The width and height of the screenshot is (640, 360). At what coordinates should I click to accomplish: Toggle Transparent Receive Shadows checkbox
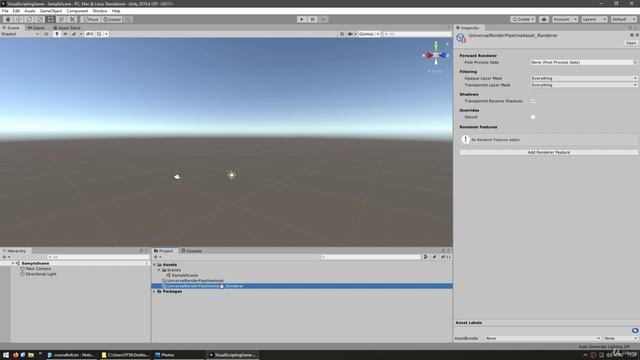[x=533, y=101]
